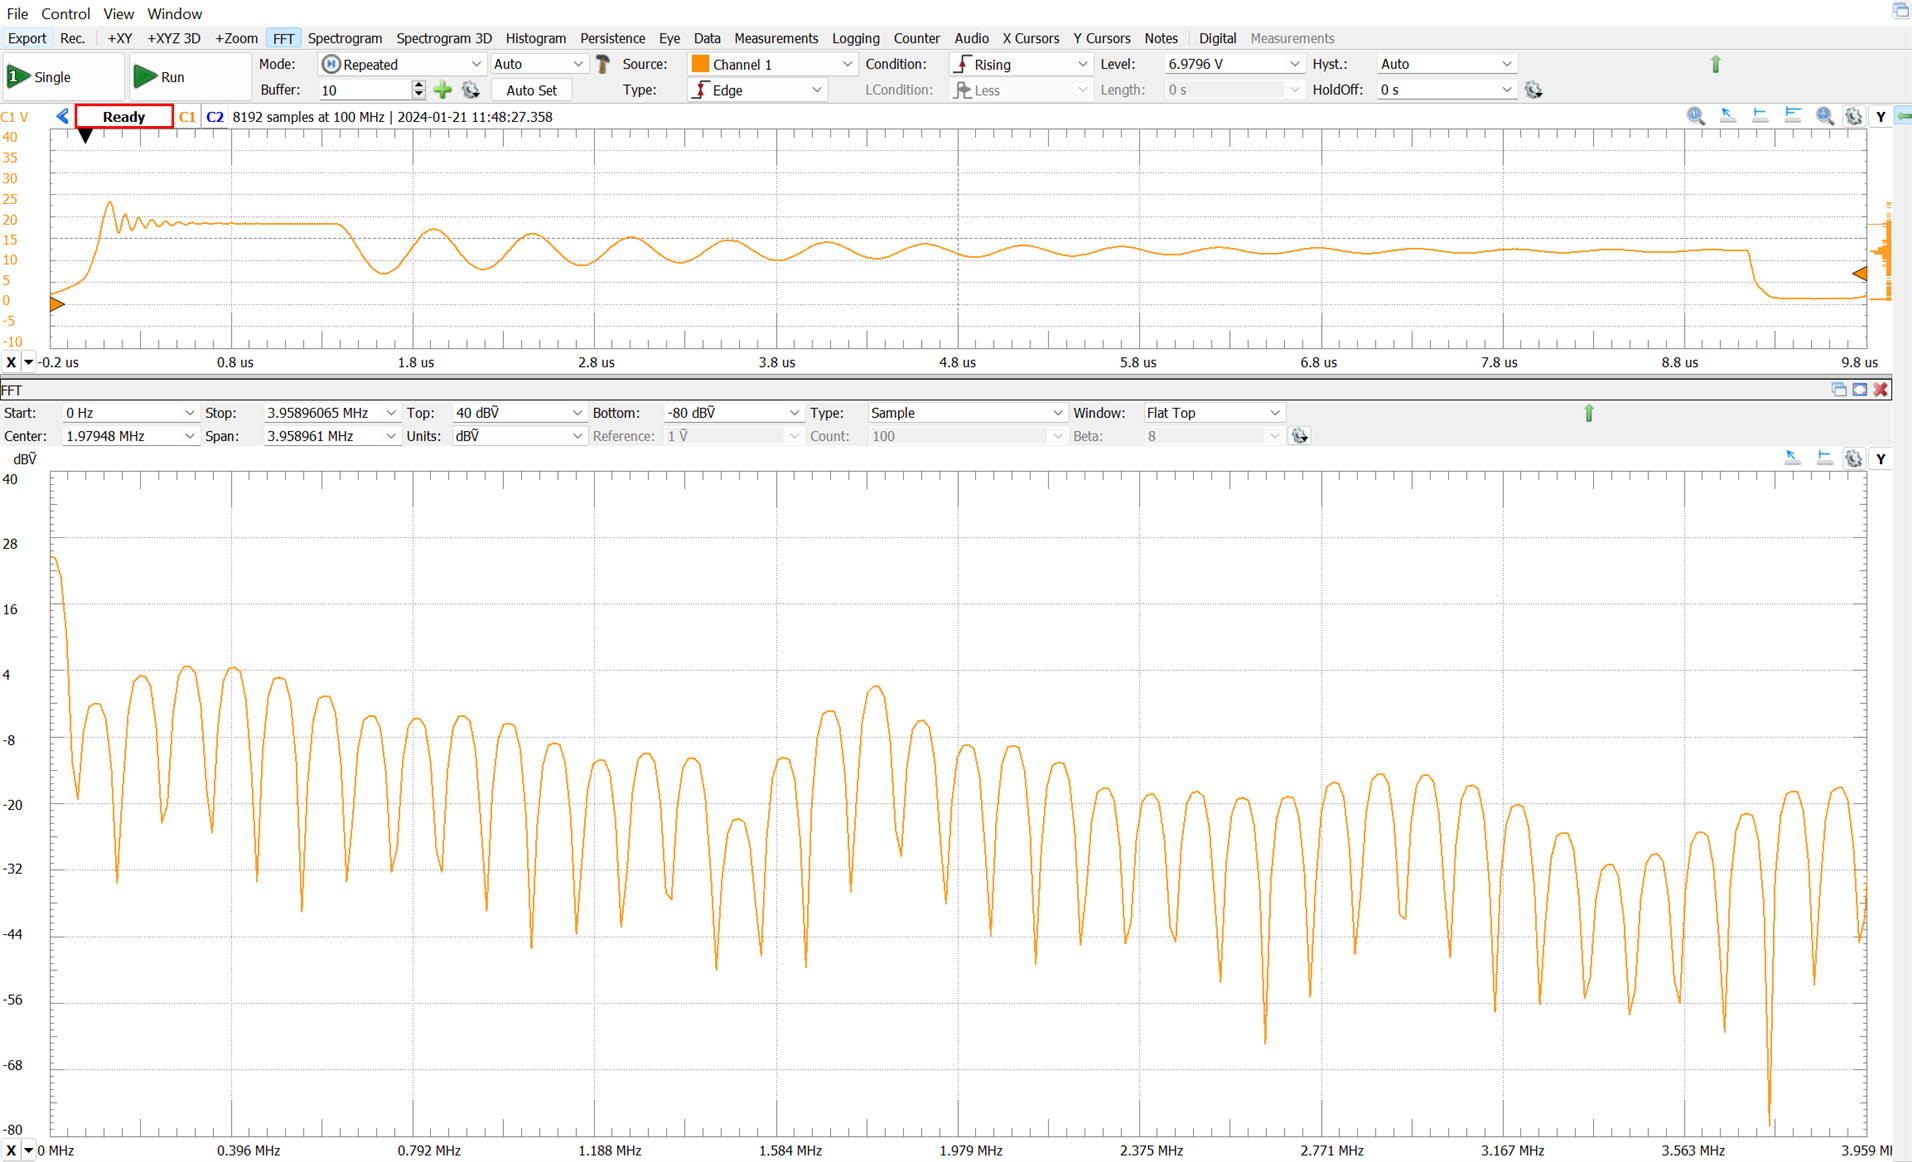The image size is (1912, 1162).
Task: Open trigger options gear next to HoldOff
Action: click(1533, 90)
